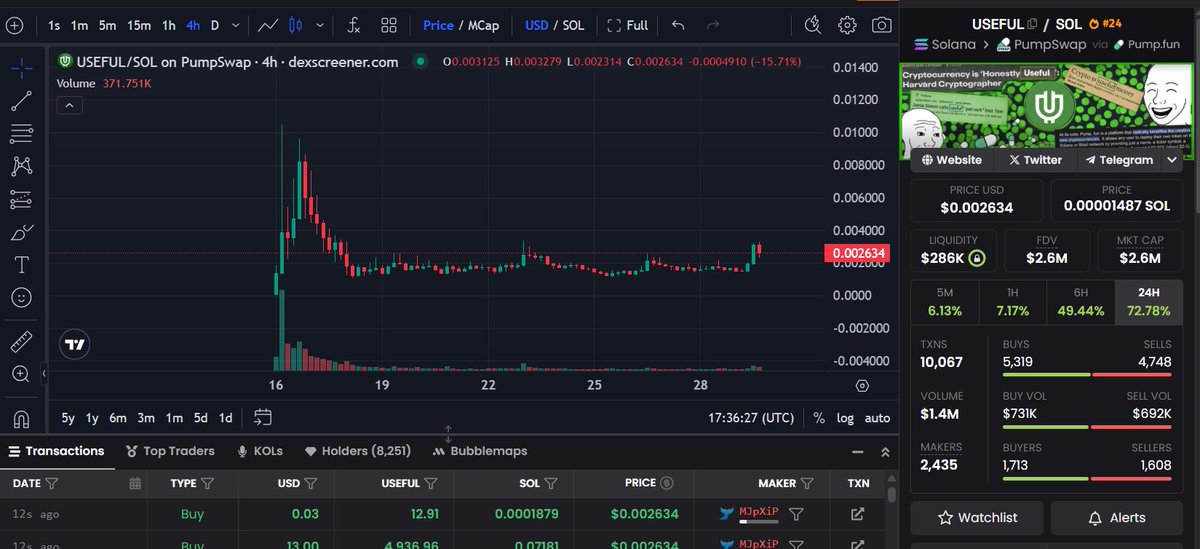1200x549 pixels.
Task: Open transaction link in TXN column
Action: tap(857, 514)
